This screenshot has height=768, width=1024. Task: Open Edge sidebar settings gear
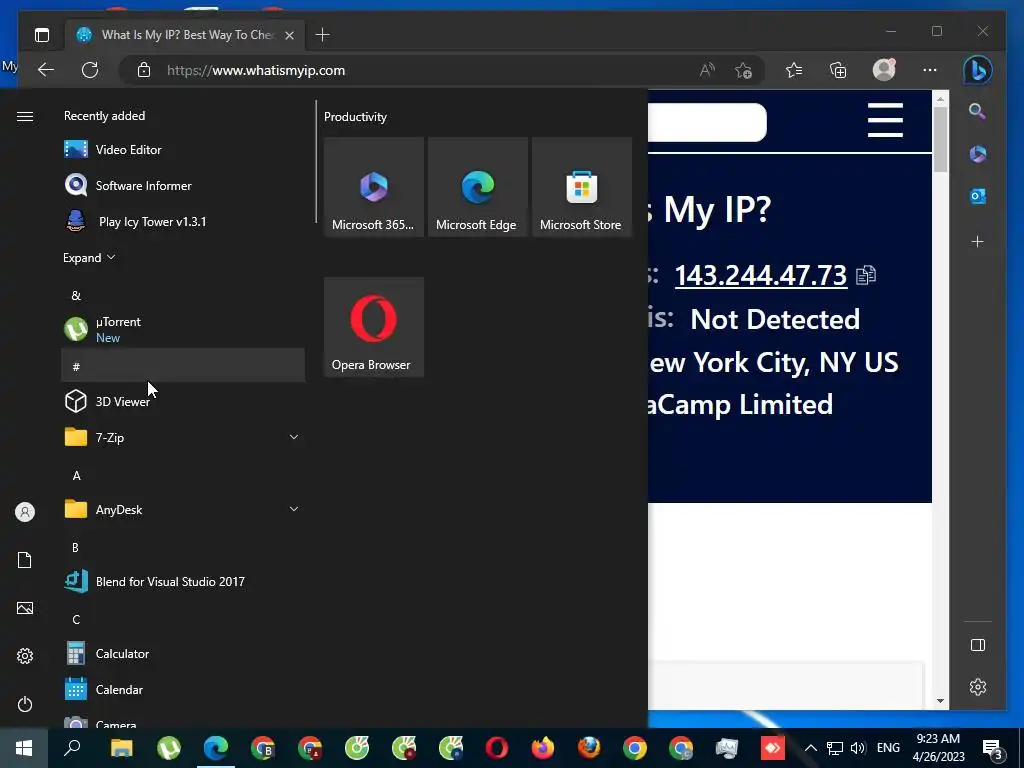[x=978, y=686]
